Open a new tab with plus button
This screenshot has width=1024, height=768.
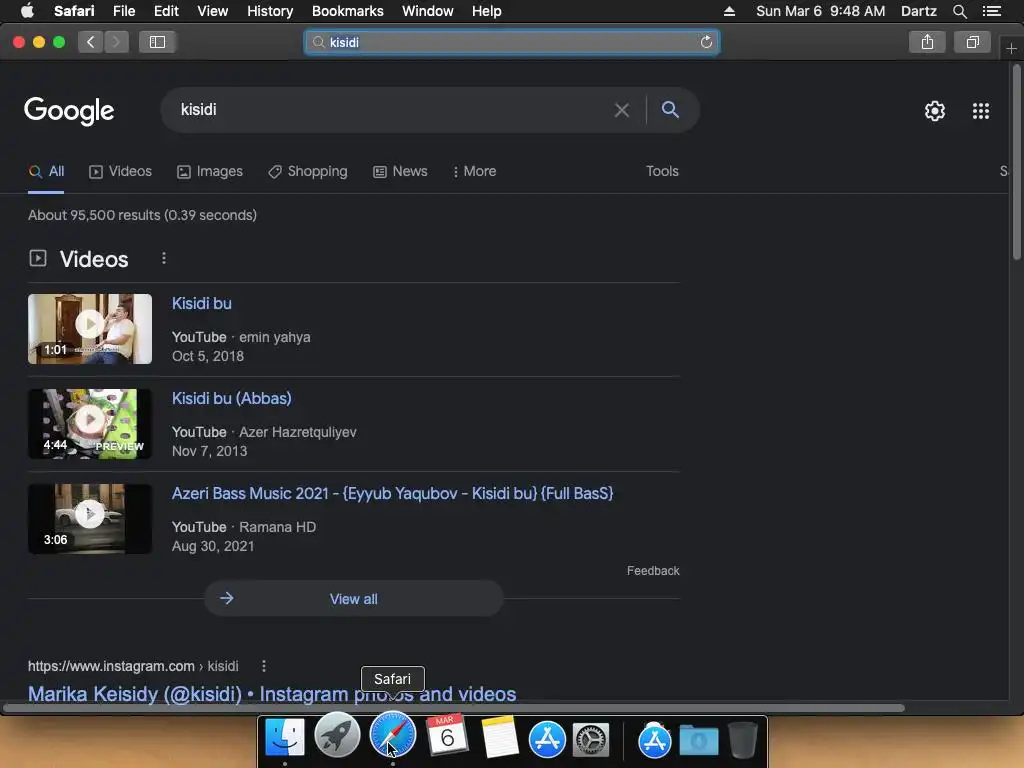point(1011,49)
